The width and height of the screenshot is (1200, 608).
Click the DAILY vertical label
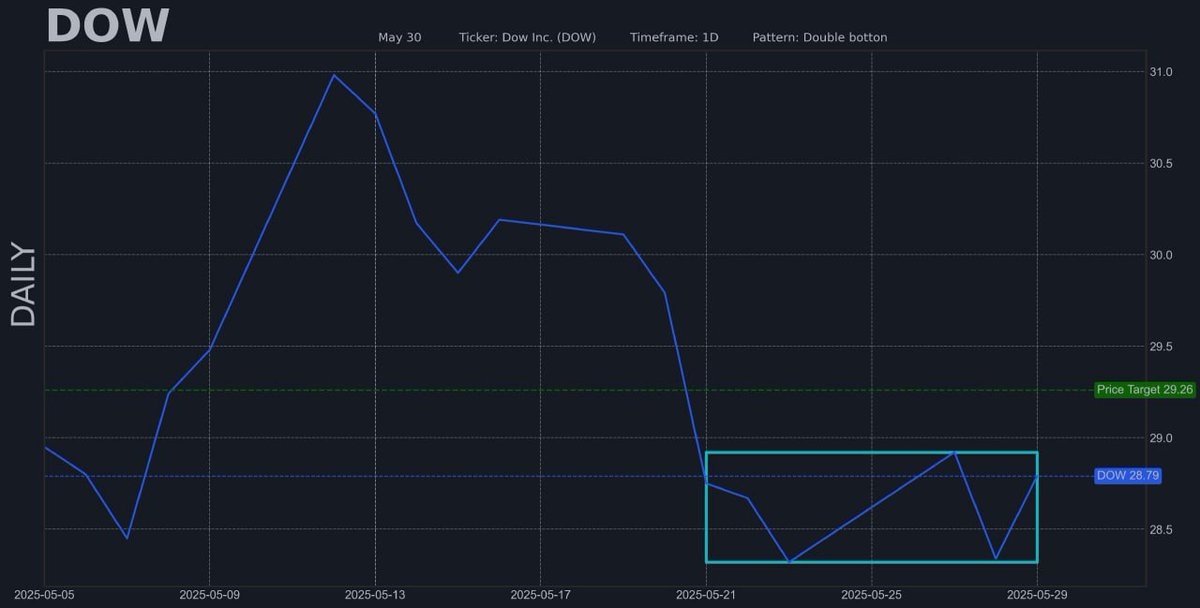pyautogui.click(x=23, y=285)
